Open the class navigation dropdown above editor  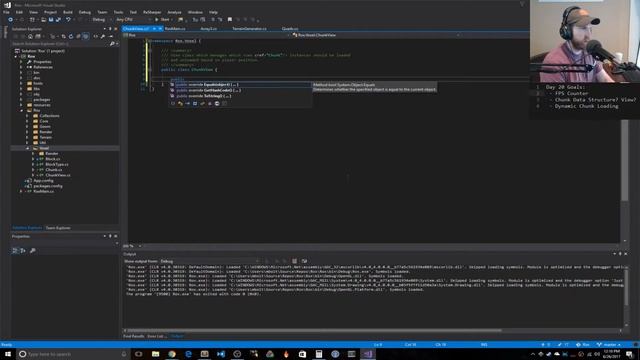[376, 35]
